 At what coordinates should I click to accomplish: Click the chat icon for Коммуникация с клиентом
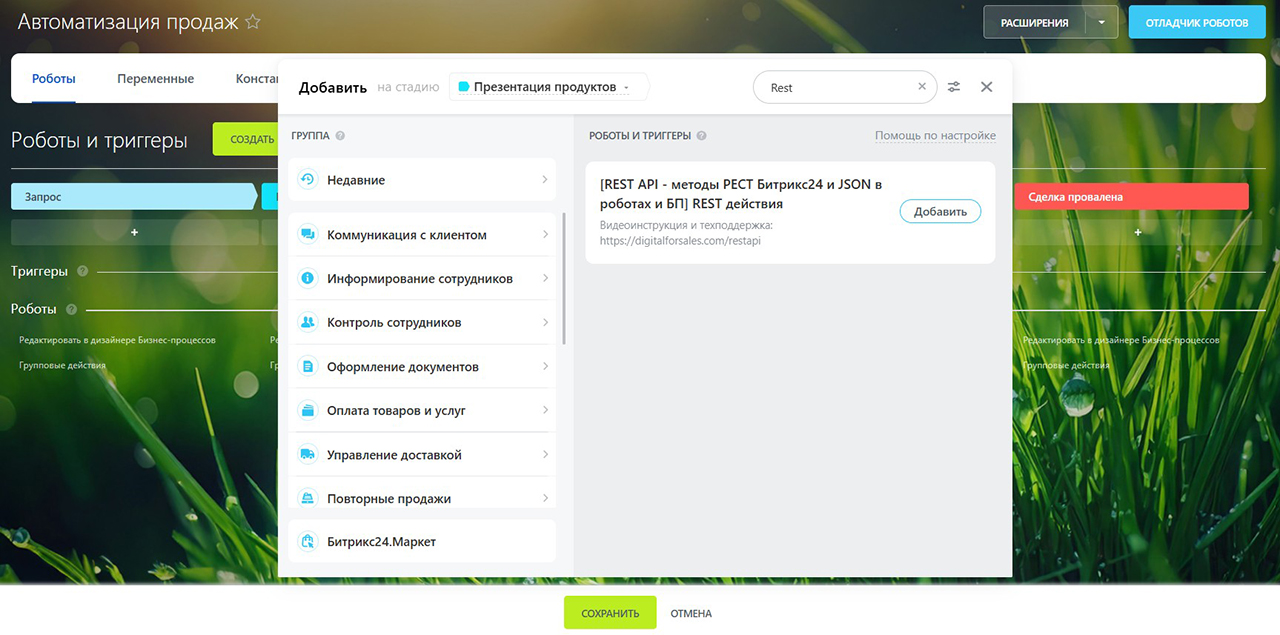click(308, 235)
